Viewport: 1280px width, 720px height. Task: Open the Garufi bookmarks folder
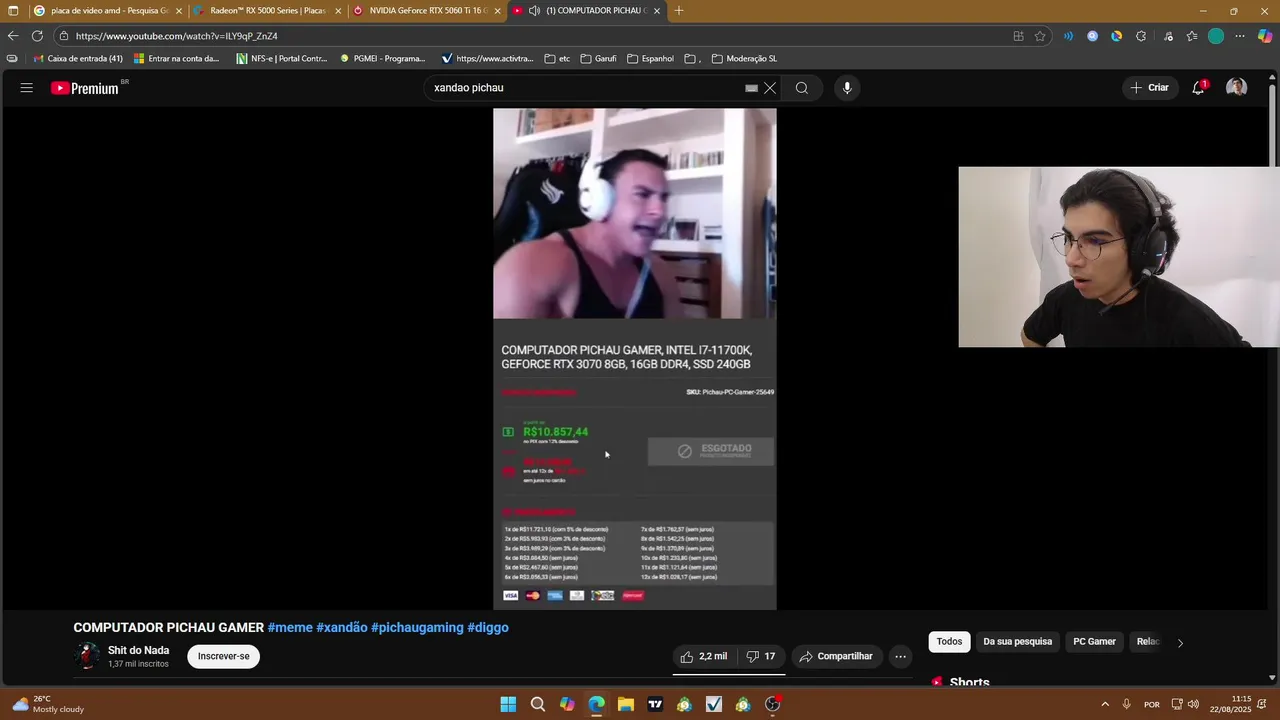(598, 58)
